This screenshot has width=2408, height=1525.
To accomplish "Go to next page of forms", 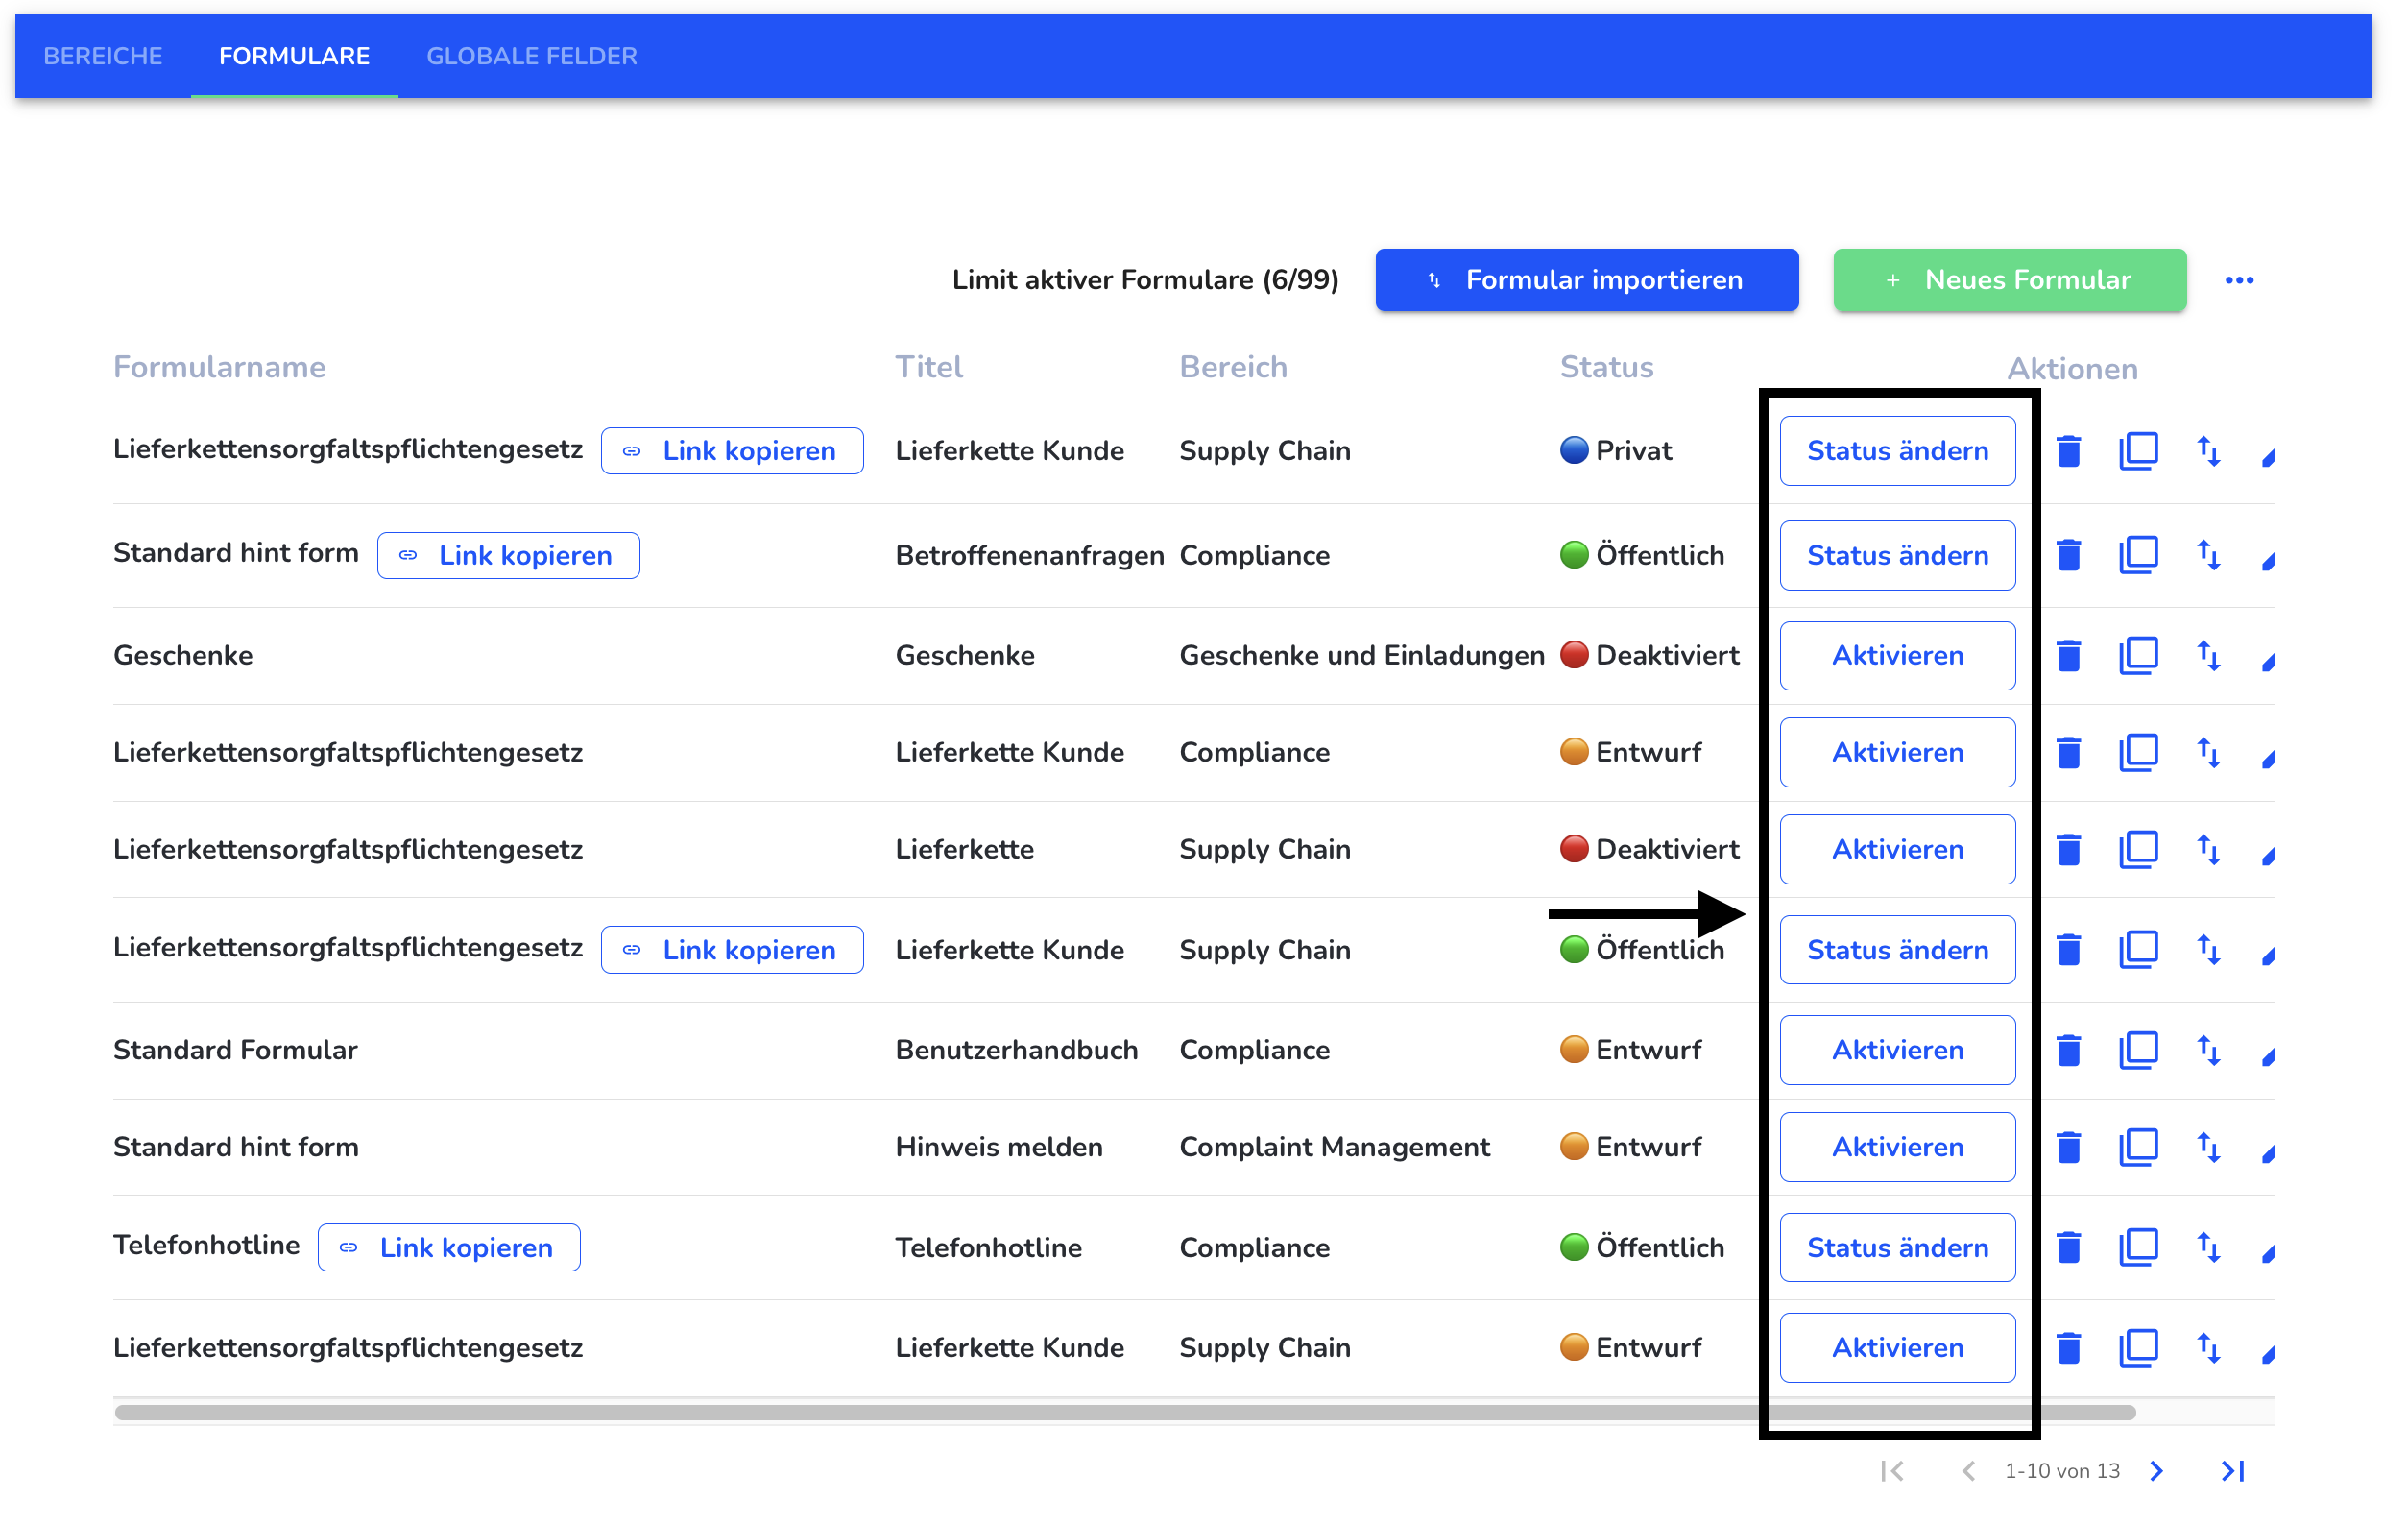I will 2156,1471.
